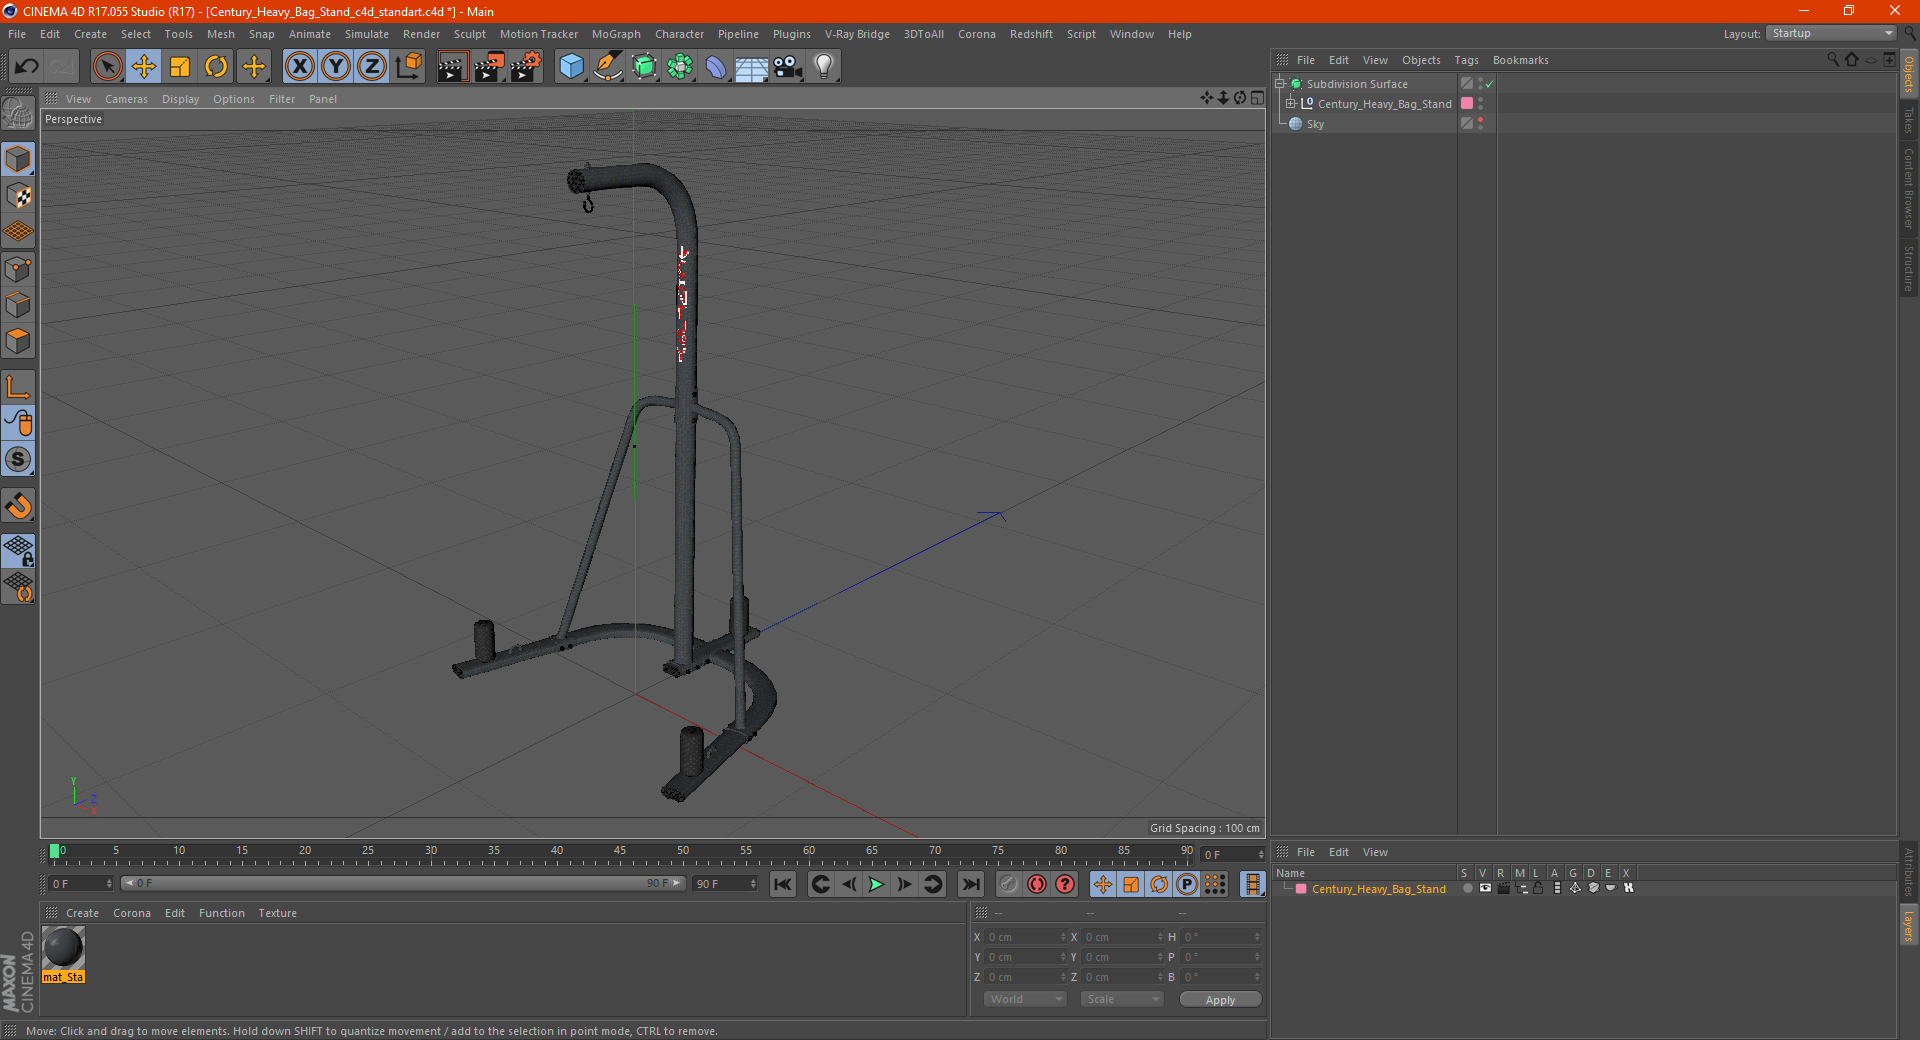Open material manager Texture menu
Image resolution: width=1920 pixels, height=1040 pixels.
point(277,913)
